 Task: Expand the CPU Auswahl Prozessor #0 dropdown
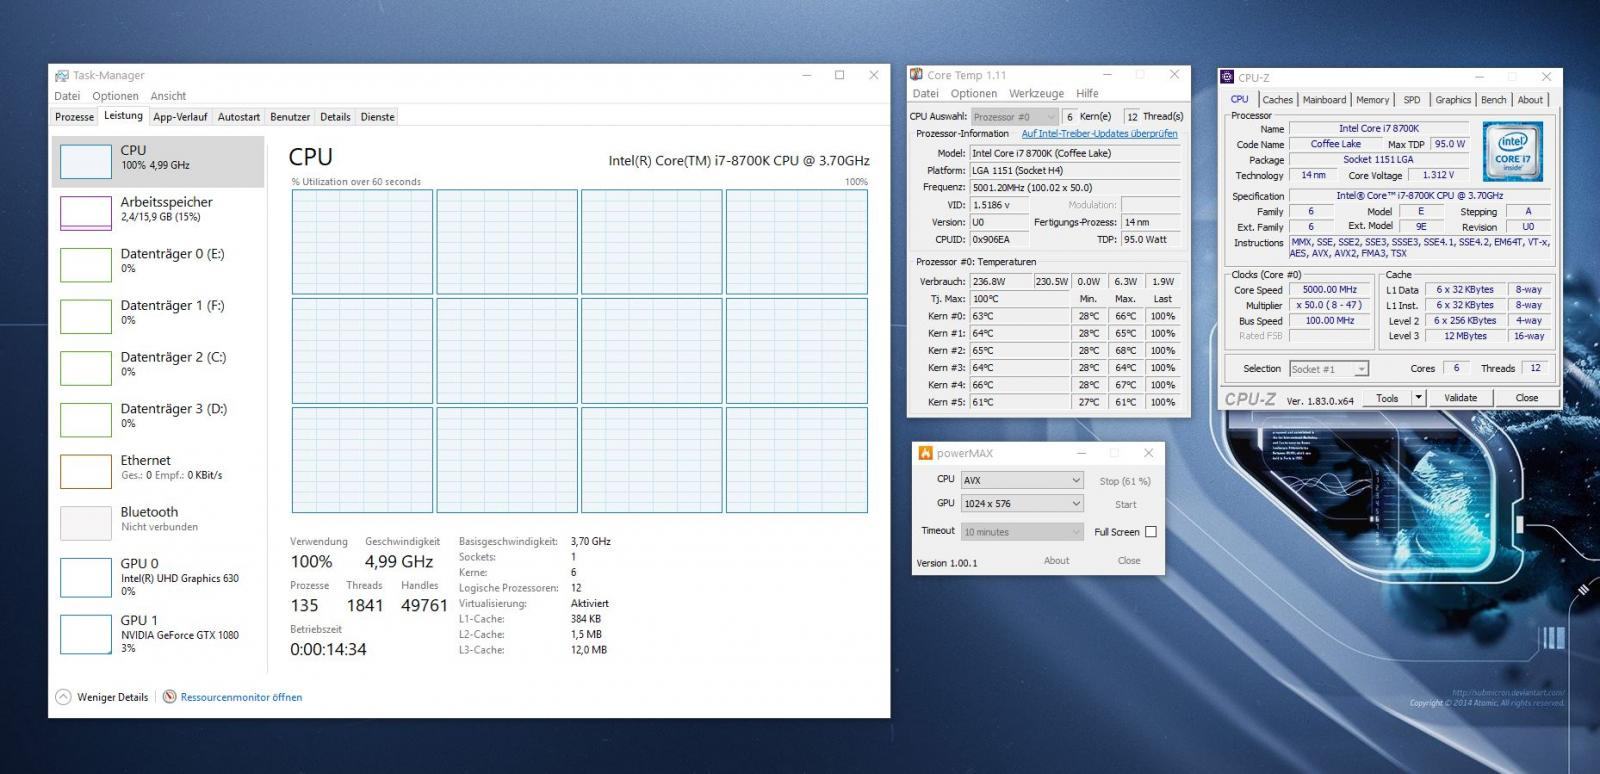(1014, 117)
